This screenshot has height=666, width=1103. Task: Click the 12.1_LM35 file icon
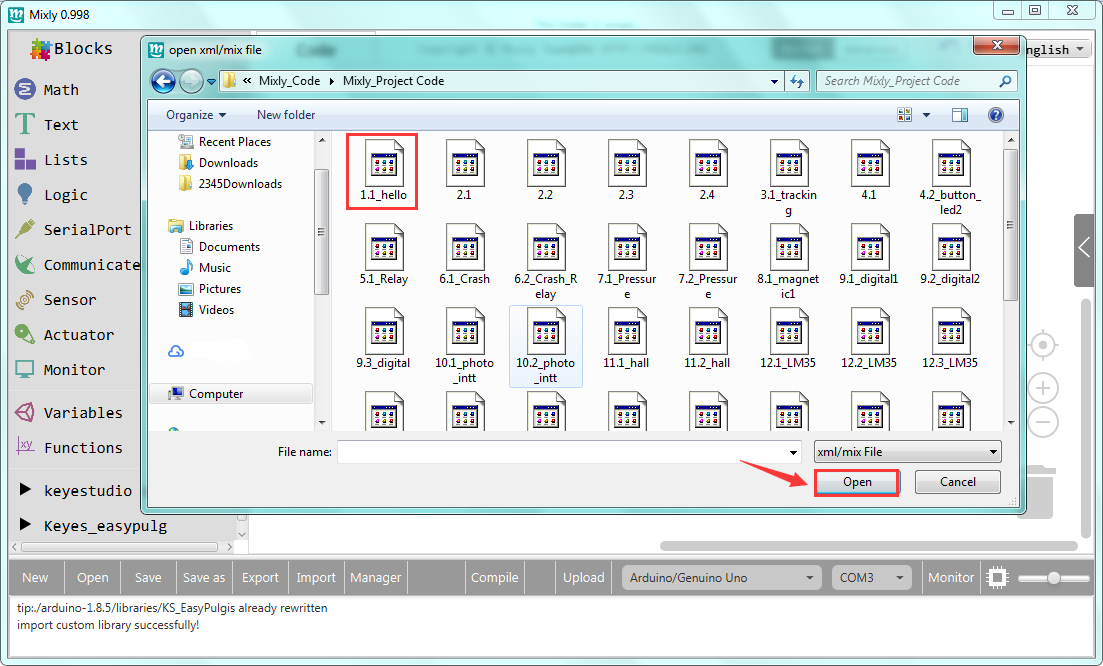tap(787, 331)
